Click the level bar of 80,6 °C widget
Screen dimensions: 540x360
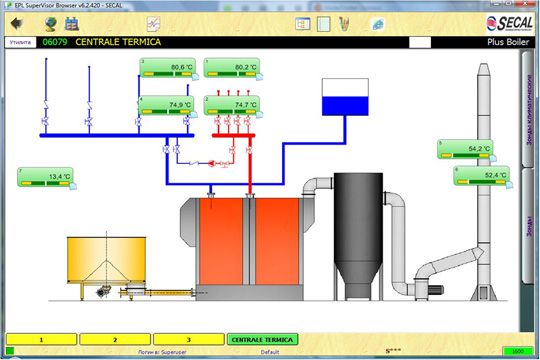[167, 74]
